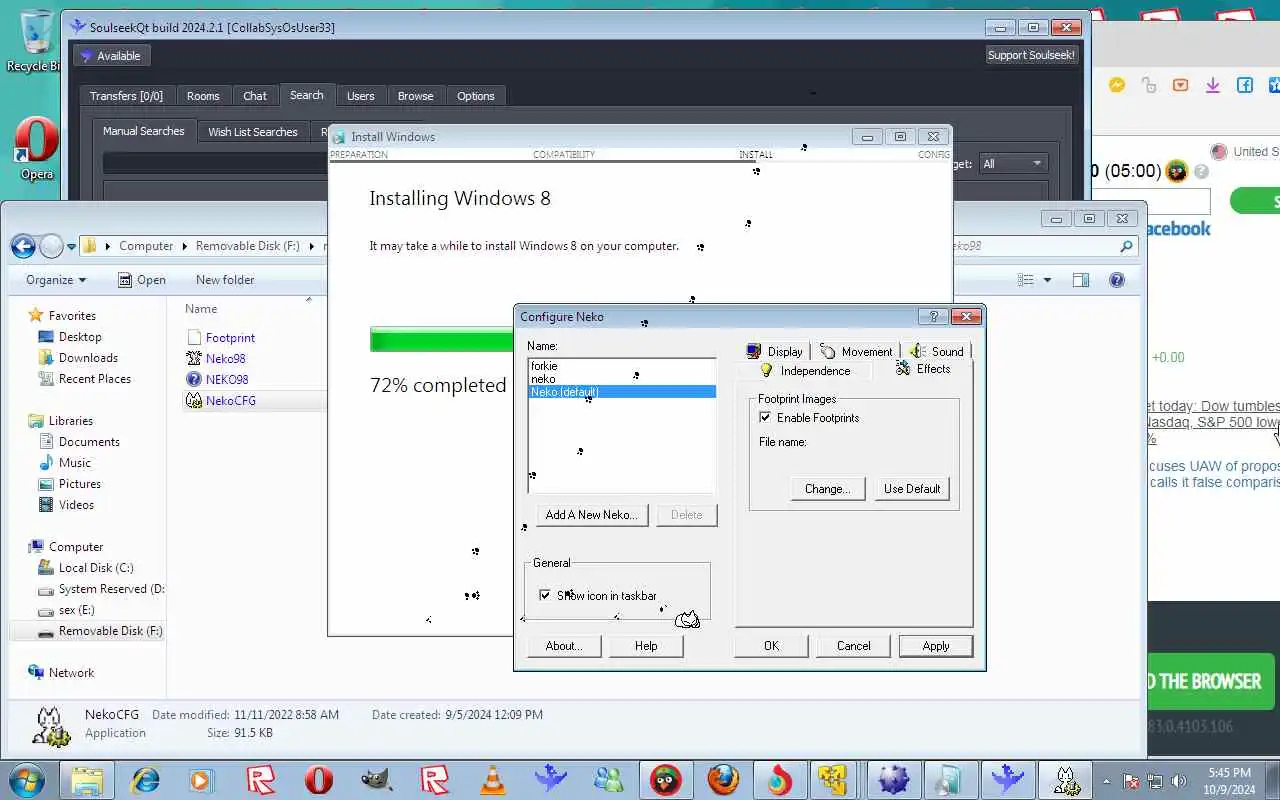Click padlock icon in browser toolbar

(1149, 86)
